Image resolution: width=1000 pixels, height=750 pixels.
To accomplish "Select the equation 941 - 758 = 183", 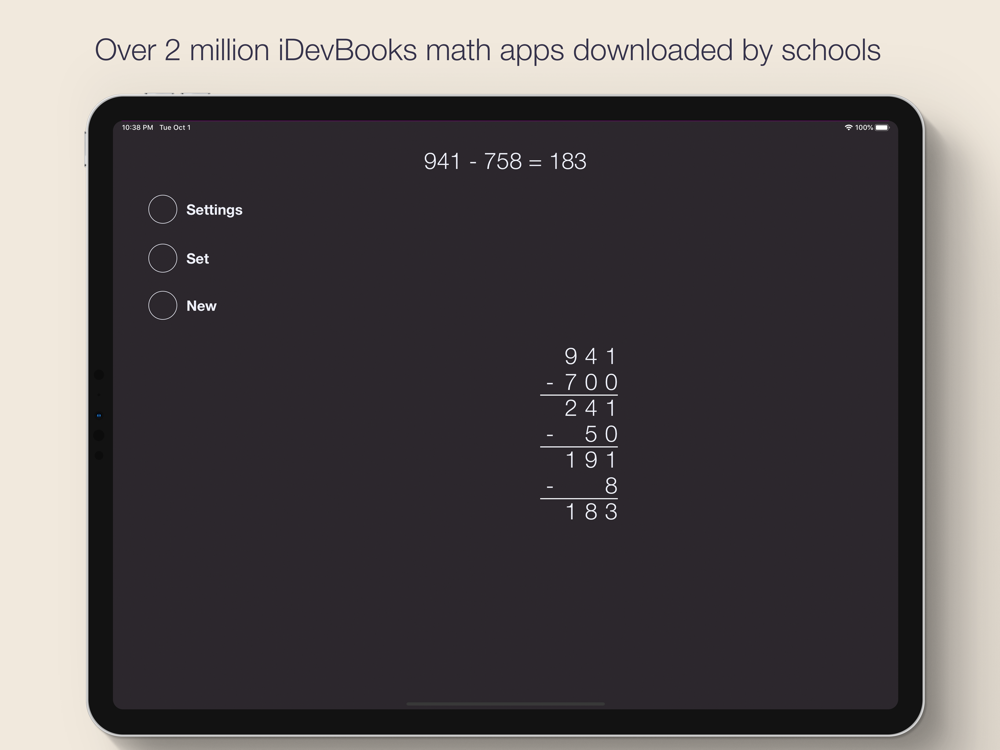I will point(505,161).
